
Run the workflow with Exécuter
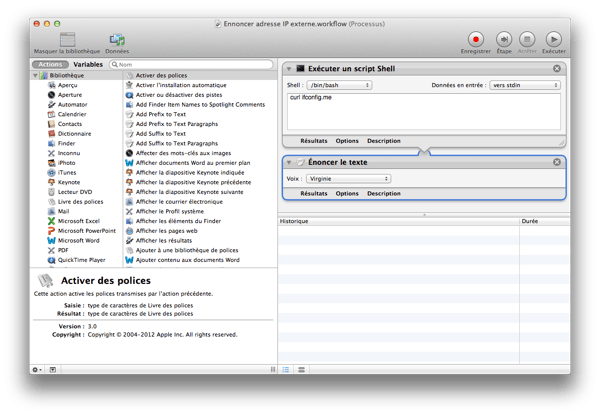pyautogui.click(x=553, y=40)
